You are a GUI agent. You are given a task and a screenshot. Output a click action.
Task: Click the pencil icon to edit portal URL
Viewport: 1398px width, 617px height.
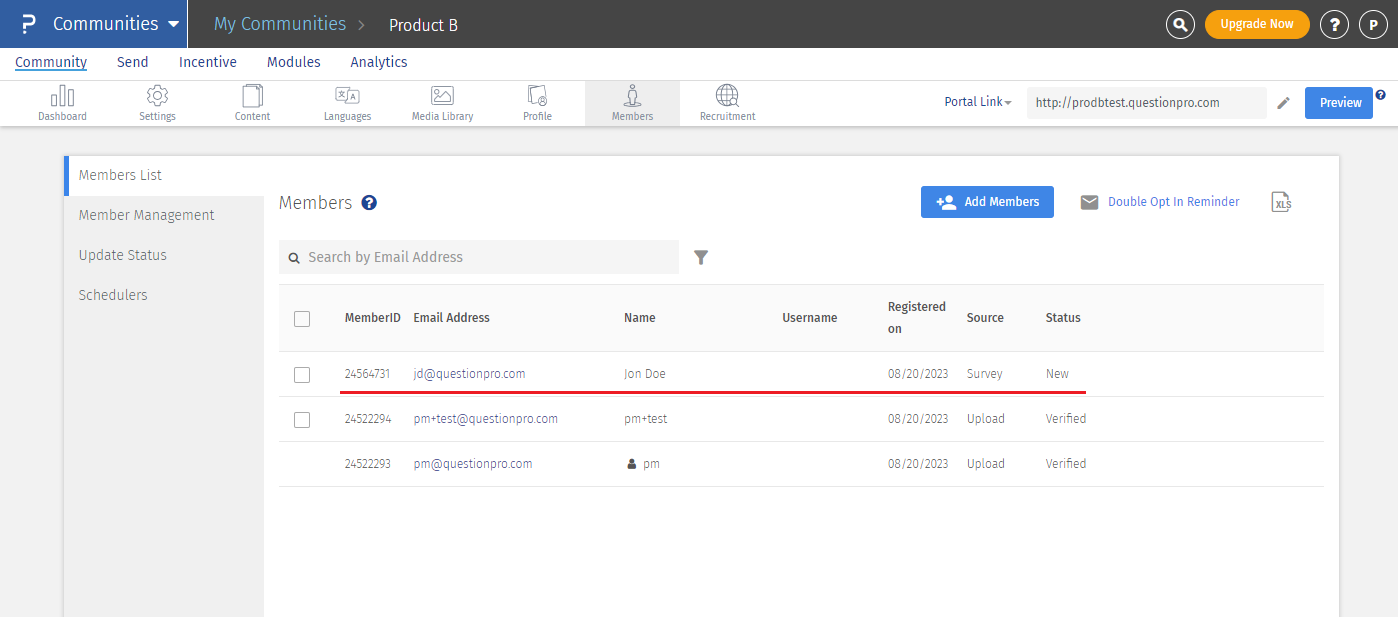point(1284,103)
